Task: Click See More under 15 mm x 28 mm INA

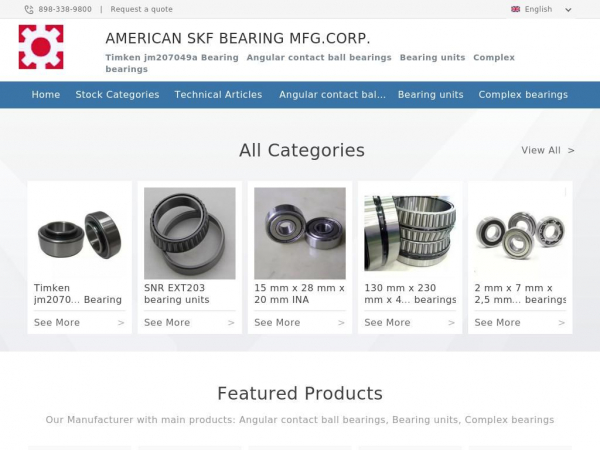Action: coord(277,323)
